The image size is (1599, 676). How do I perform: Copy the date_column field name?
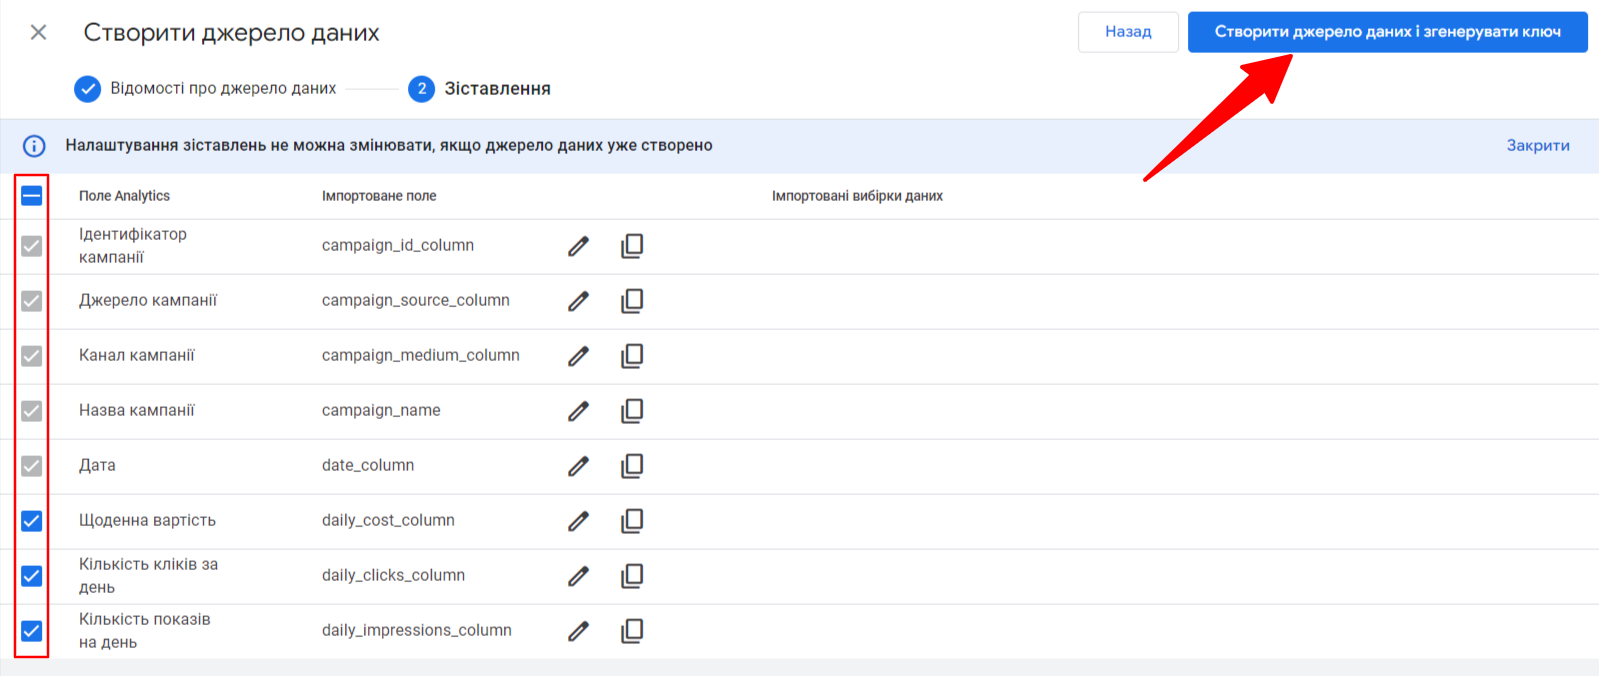pos(632,466)
